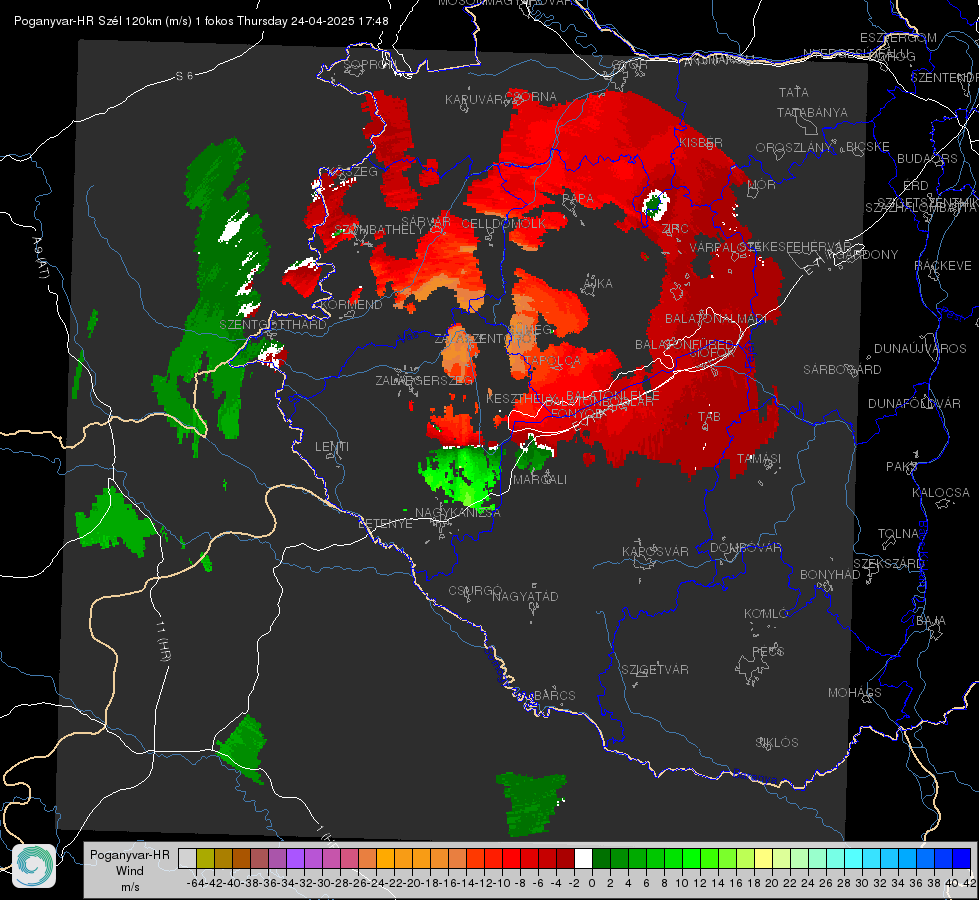Click the ZALAEGERSZEG city label
The height and width of the screenshot is (900, 979).
[425, 380]
